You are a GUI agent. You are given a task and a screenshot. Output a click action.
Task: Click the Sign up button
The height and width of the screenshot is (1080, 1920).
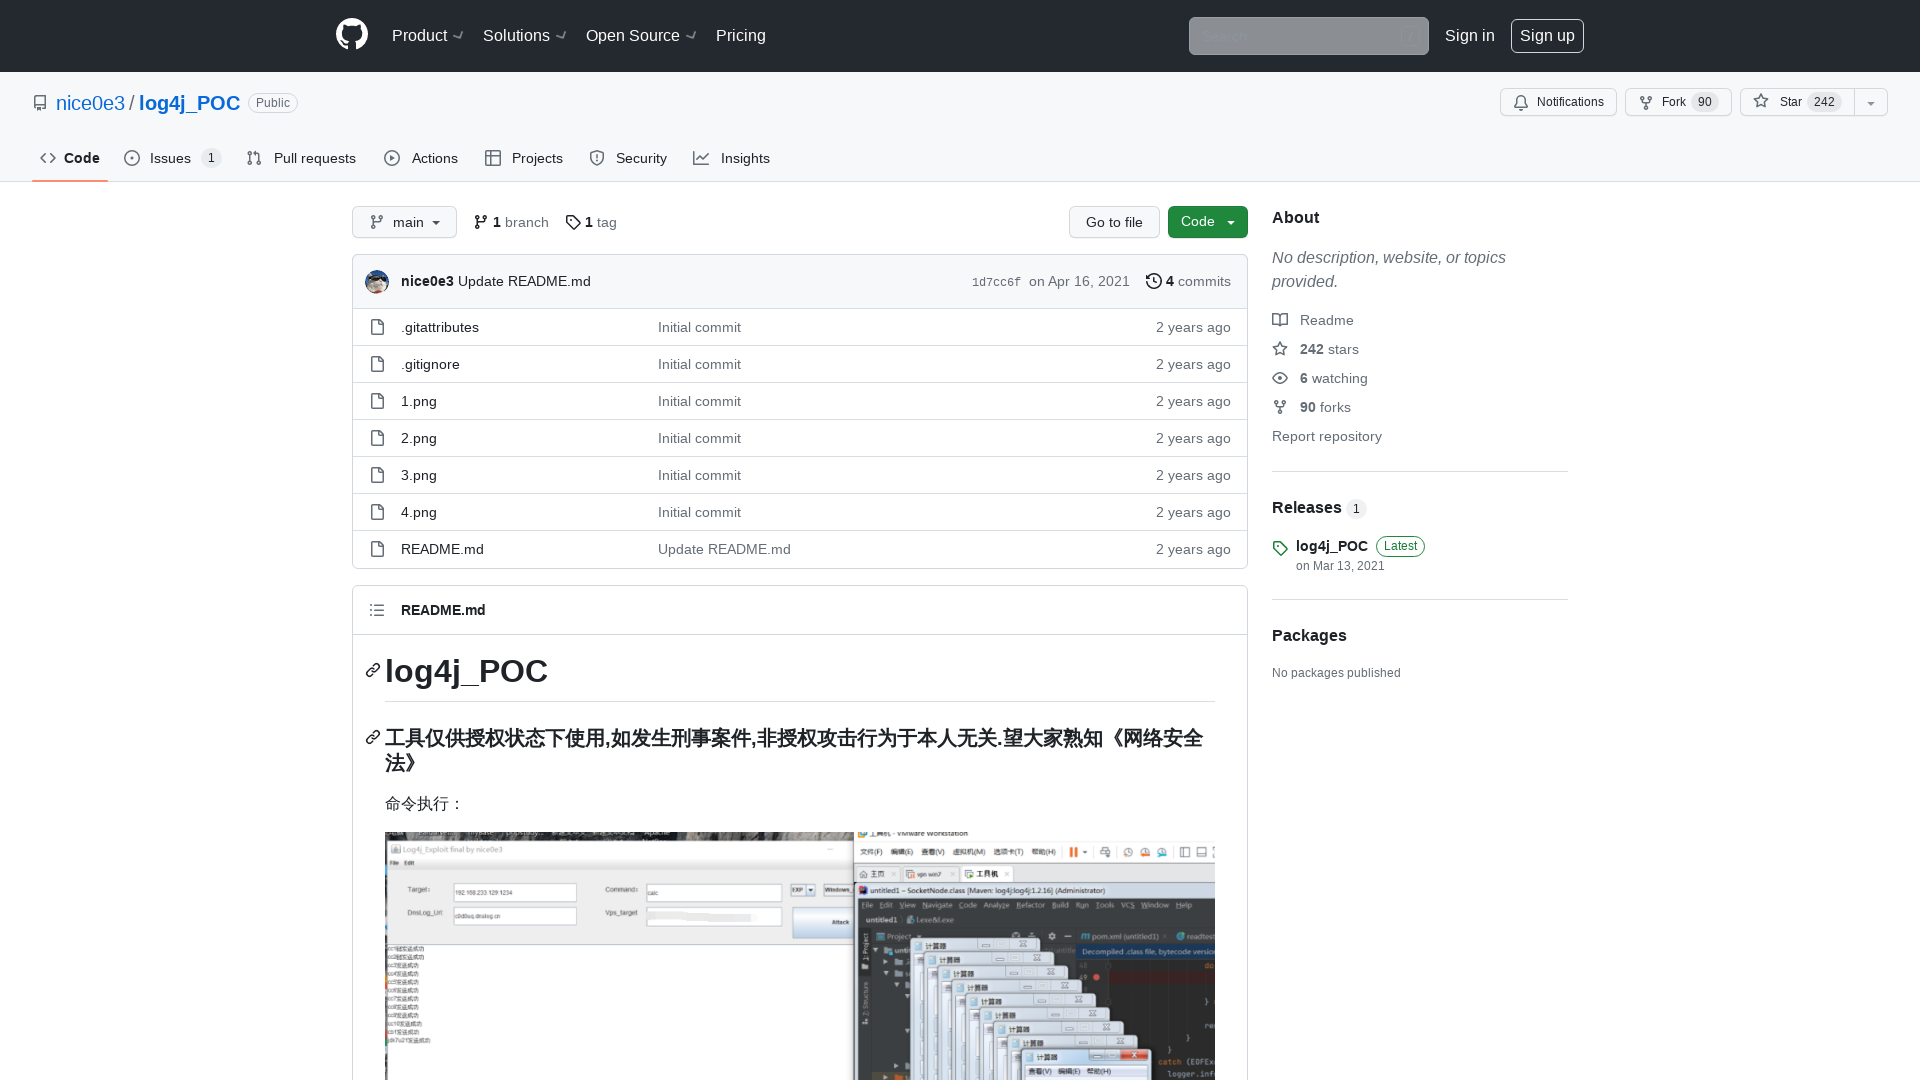coord(1547,35)
